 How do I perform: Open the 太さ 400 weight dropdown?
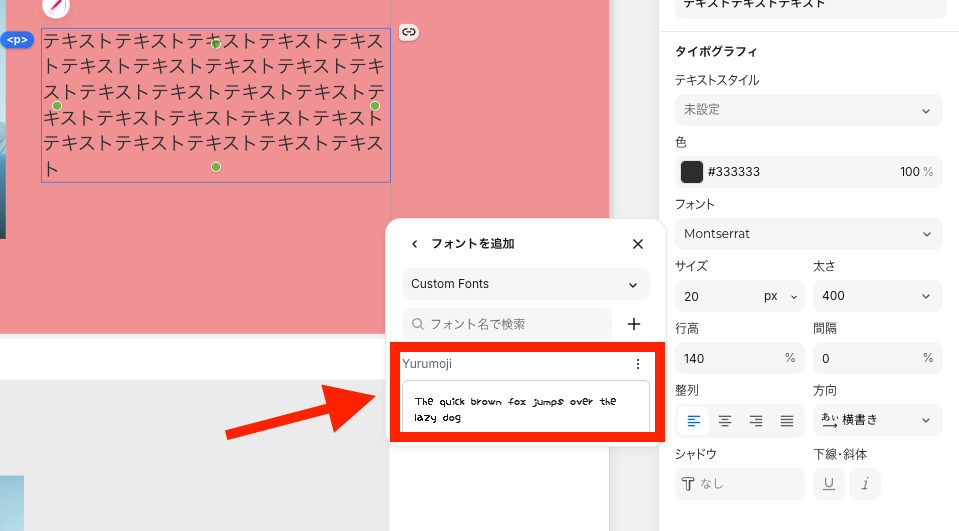(x=877, y=296)
